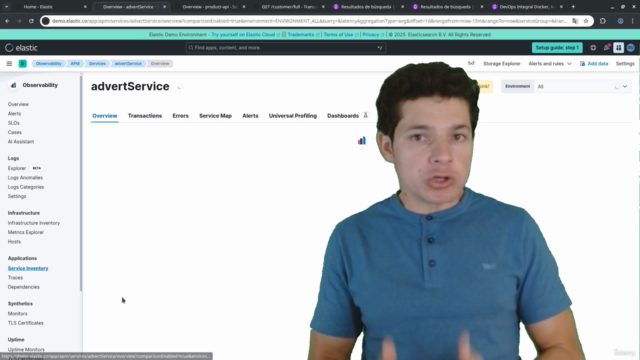Open Synthetics Monitors

(x=18, y=314)
